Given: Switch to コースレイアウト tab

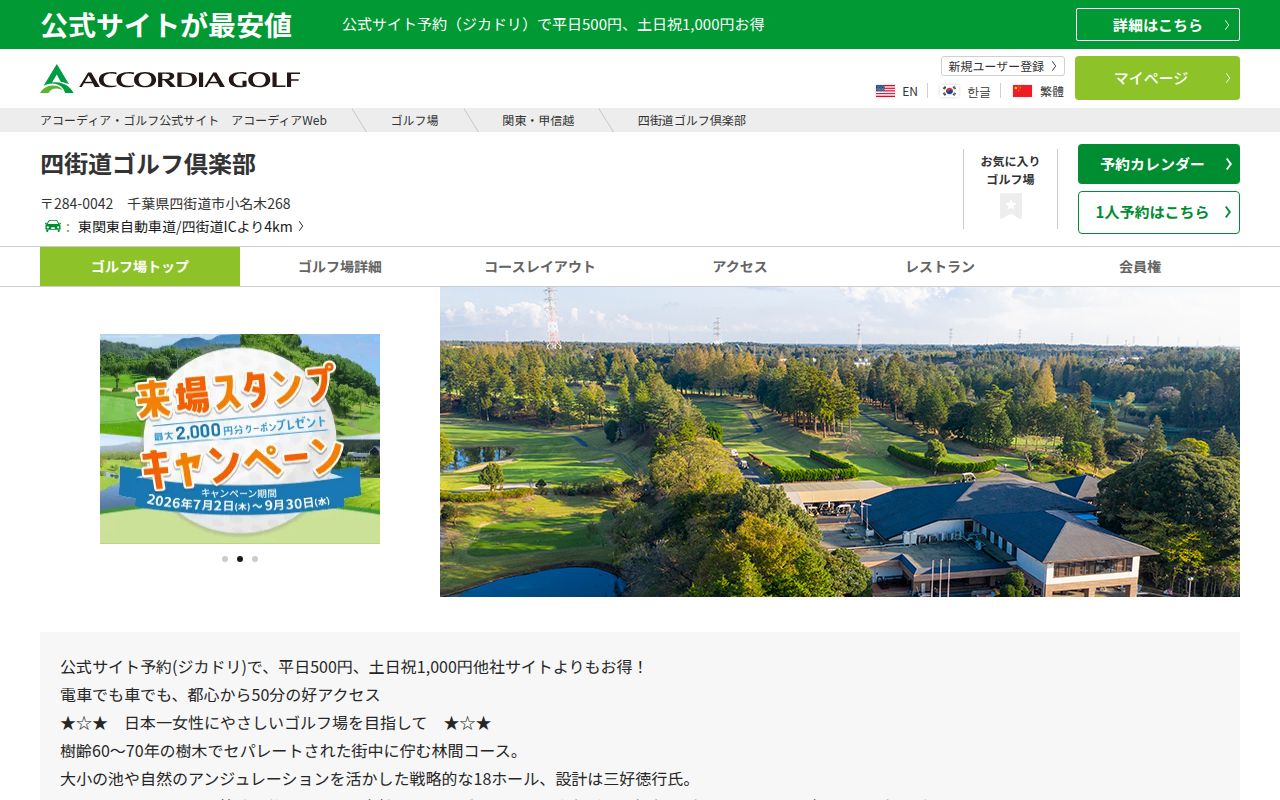Looking at the screenshot, I should tap(540, 267).
